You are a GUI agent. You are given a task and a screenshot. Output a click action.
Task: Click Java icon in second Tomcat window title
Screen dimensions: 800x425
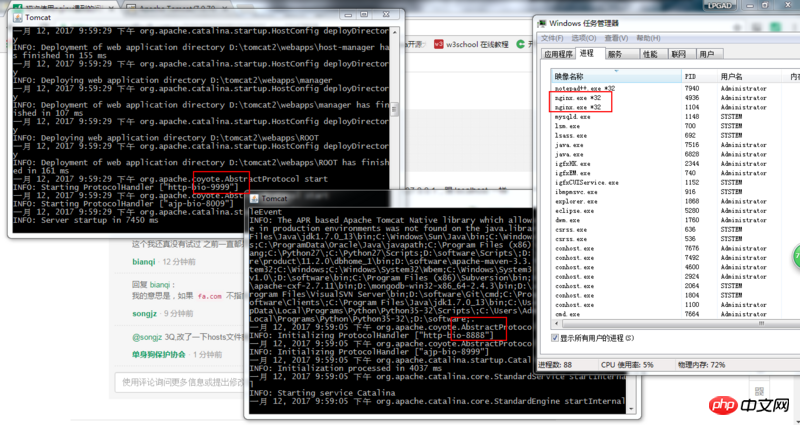(x=254, y=198)
